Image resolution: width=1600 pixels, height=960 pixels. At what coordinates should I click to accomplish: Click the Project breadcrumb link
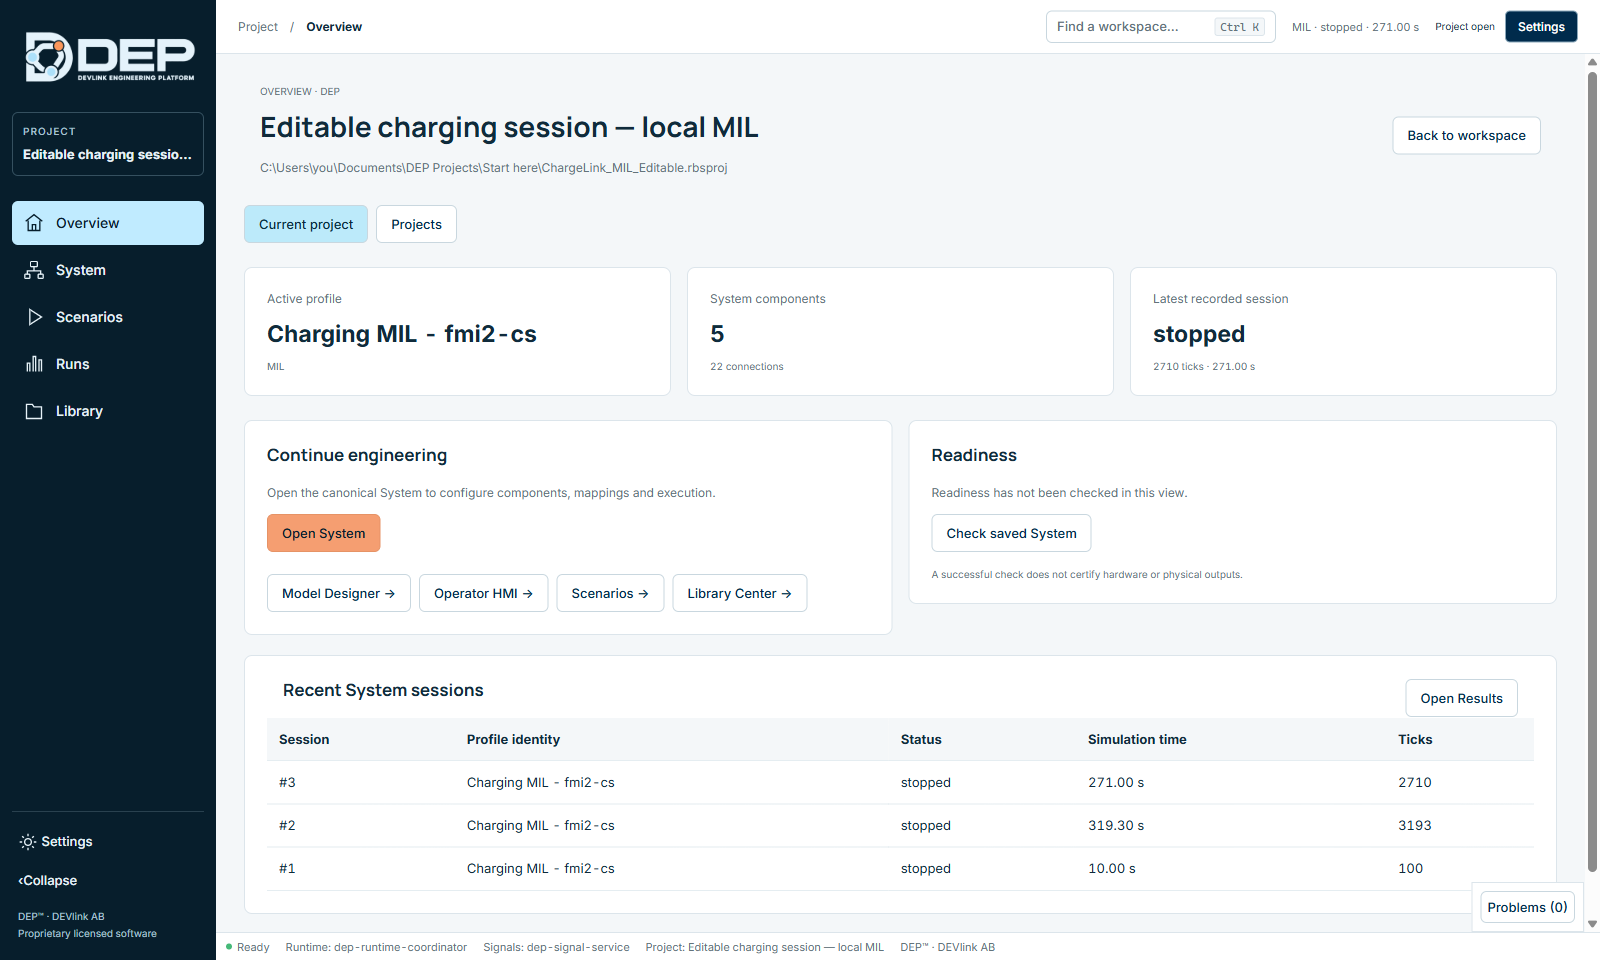coord(258,27)
